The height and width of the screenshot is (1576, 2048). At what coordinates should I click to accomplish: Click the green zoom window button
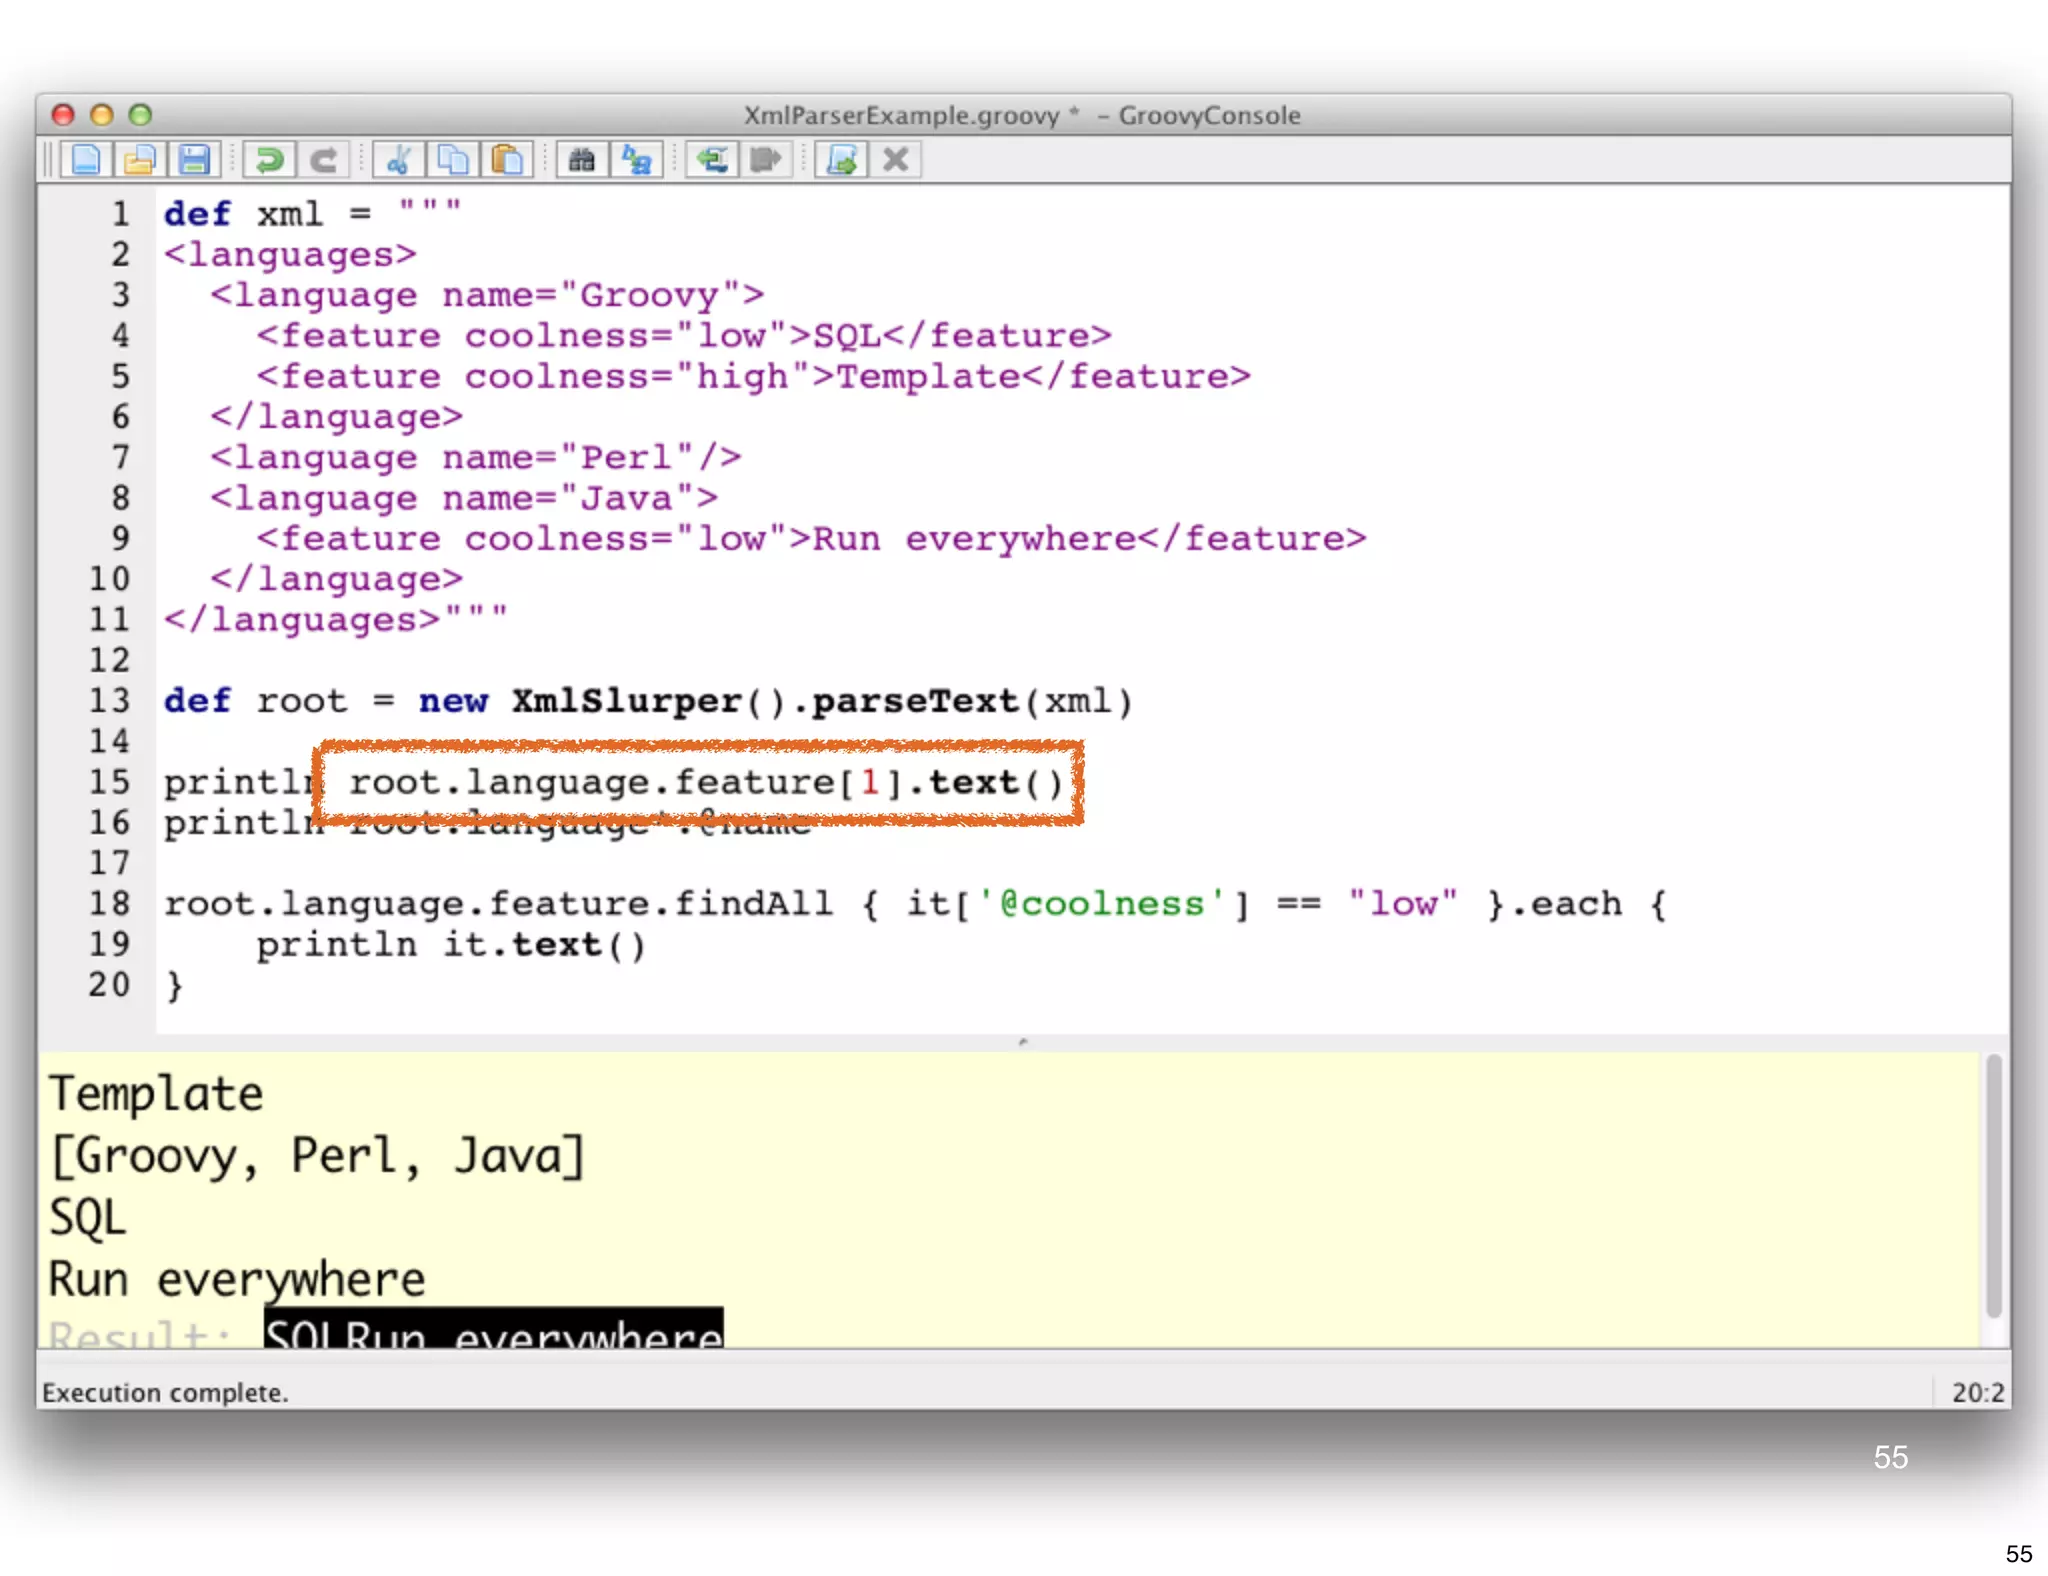[141, 115]
